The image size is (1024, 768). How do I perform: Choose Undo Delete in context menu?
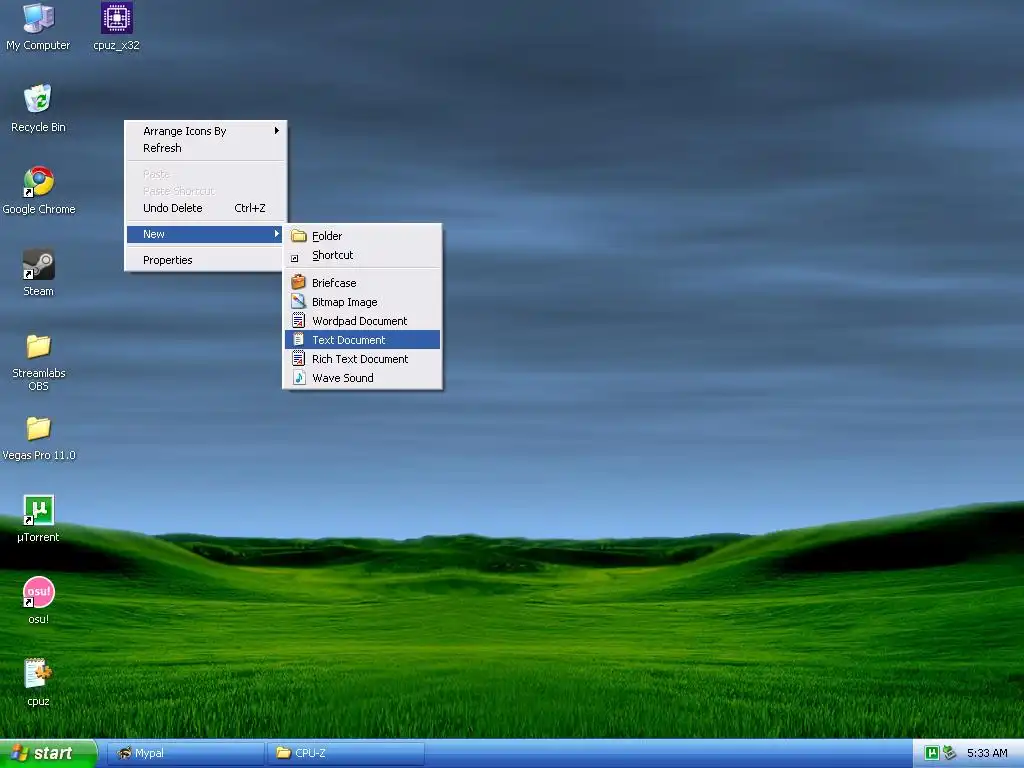coord(206,208)
